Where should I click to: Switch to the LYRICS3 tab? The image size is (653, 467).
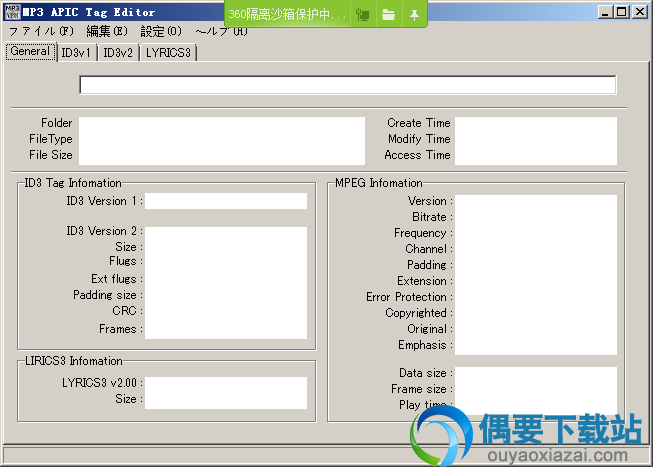pos(168,53)
